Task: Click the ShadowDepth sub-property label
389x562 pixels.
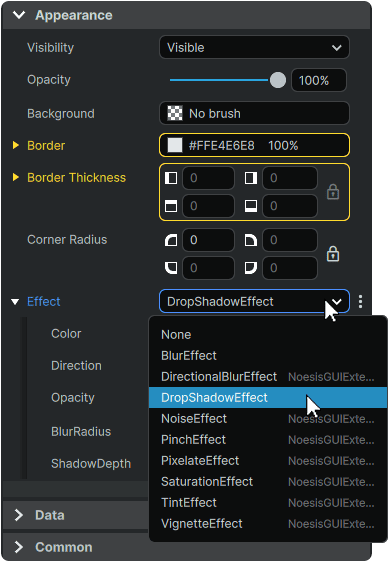Action: coord(91,463)
